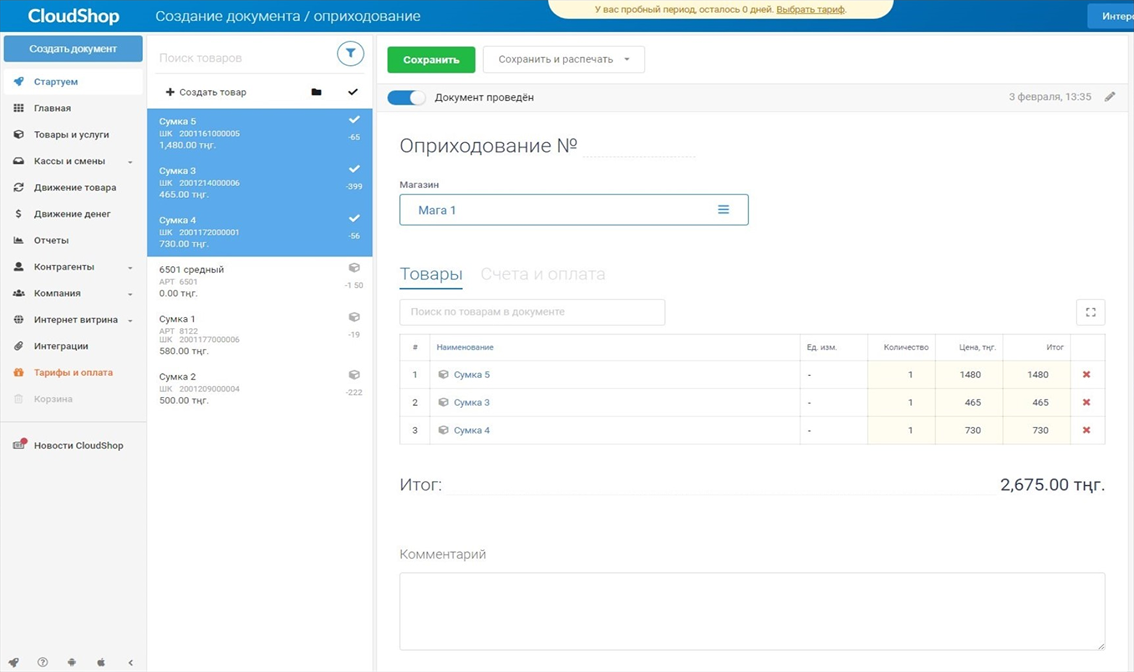Viewport: 1134px width, 672px height.
Task: Delete Сумка 4 row using red X
Action: pos(1086,430)
